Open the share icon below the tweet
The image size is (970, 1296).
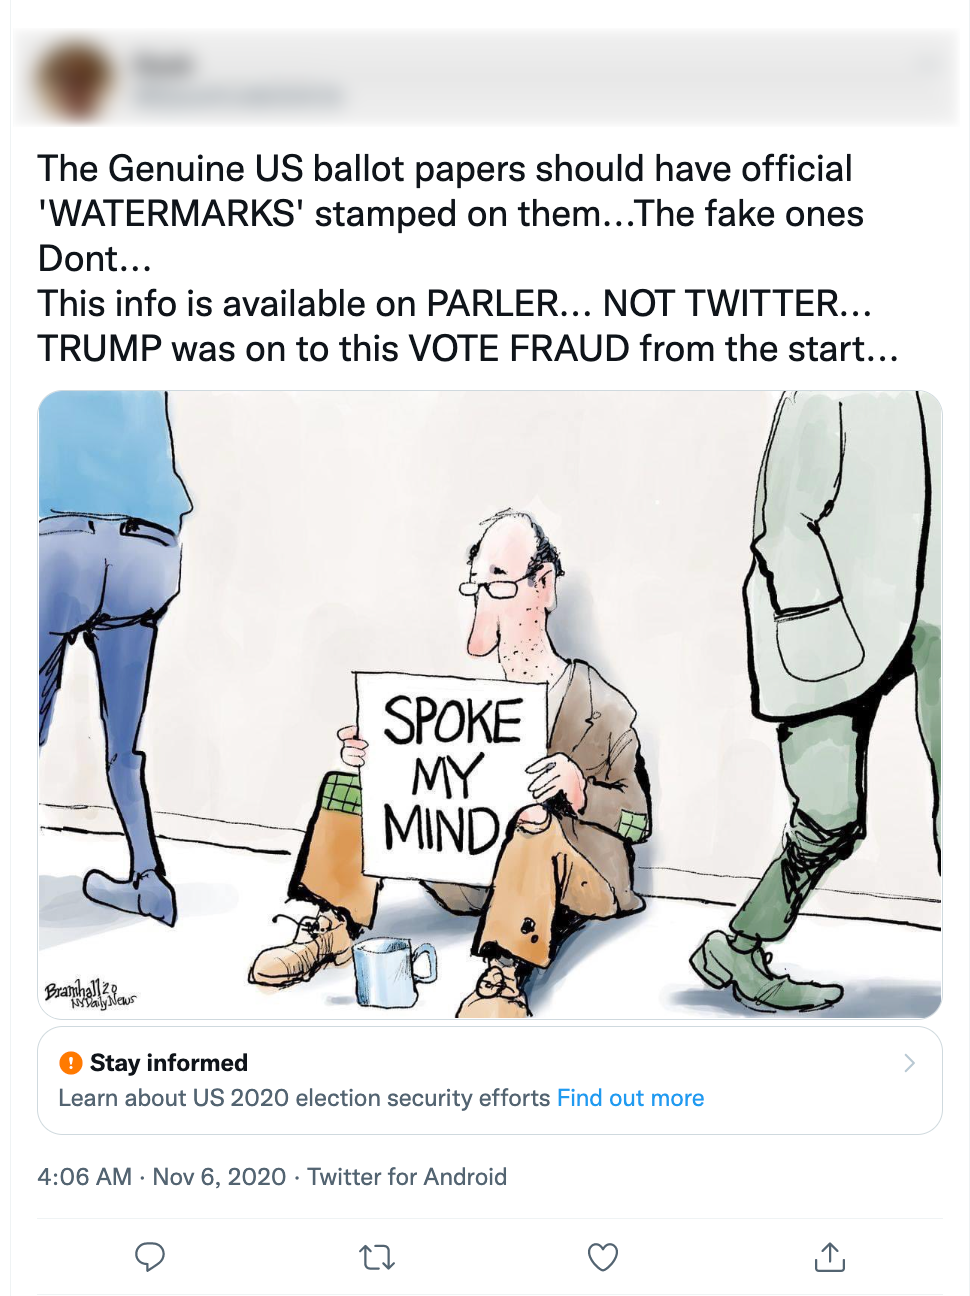tap(829, 1257)
